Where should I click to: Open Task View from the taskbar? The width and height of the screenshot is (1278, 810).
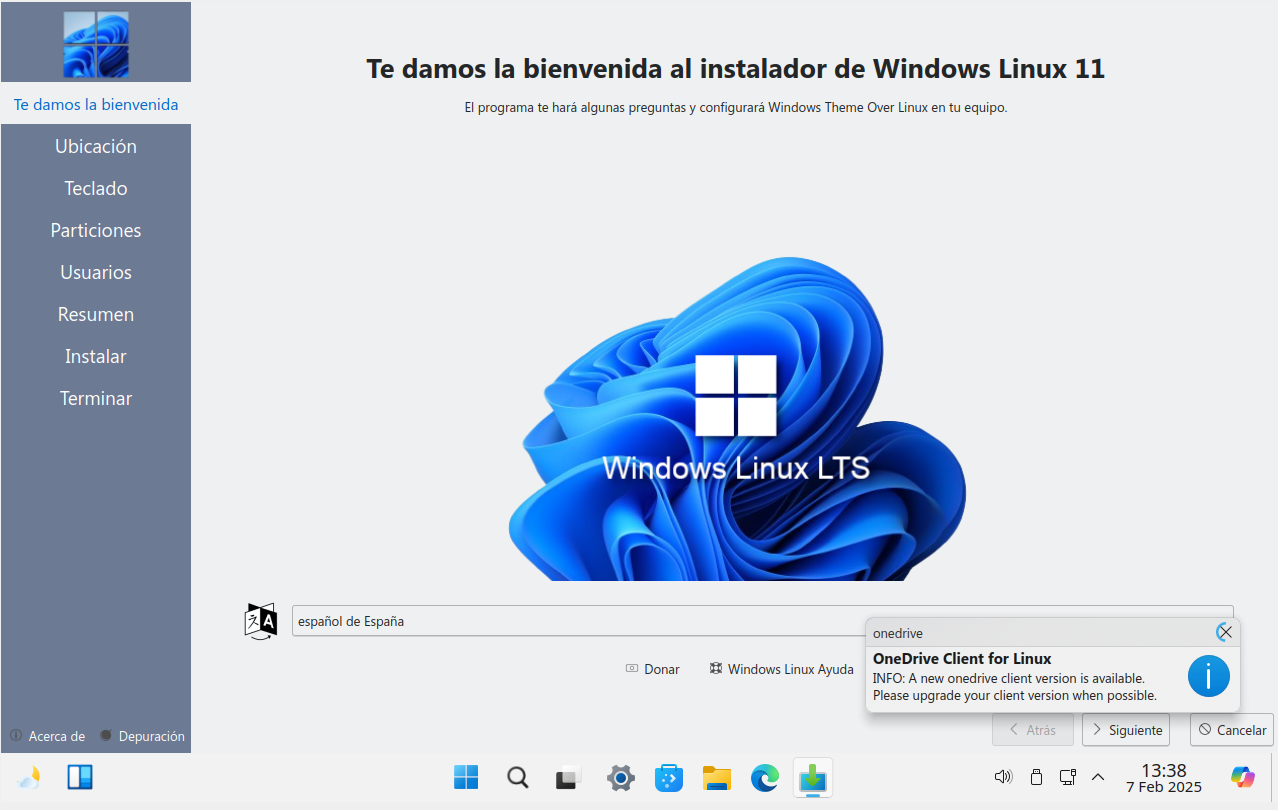568,777
